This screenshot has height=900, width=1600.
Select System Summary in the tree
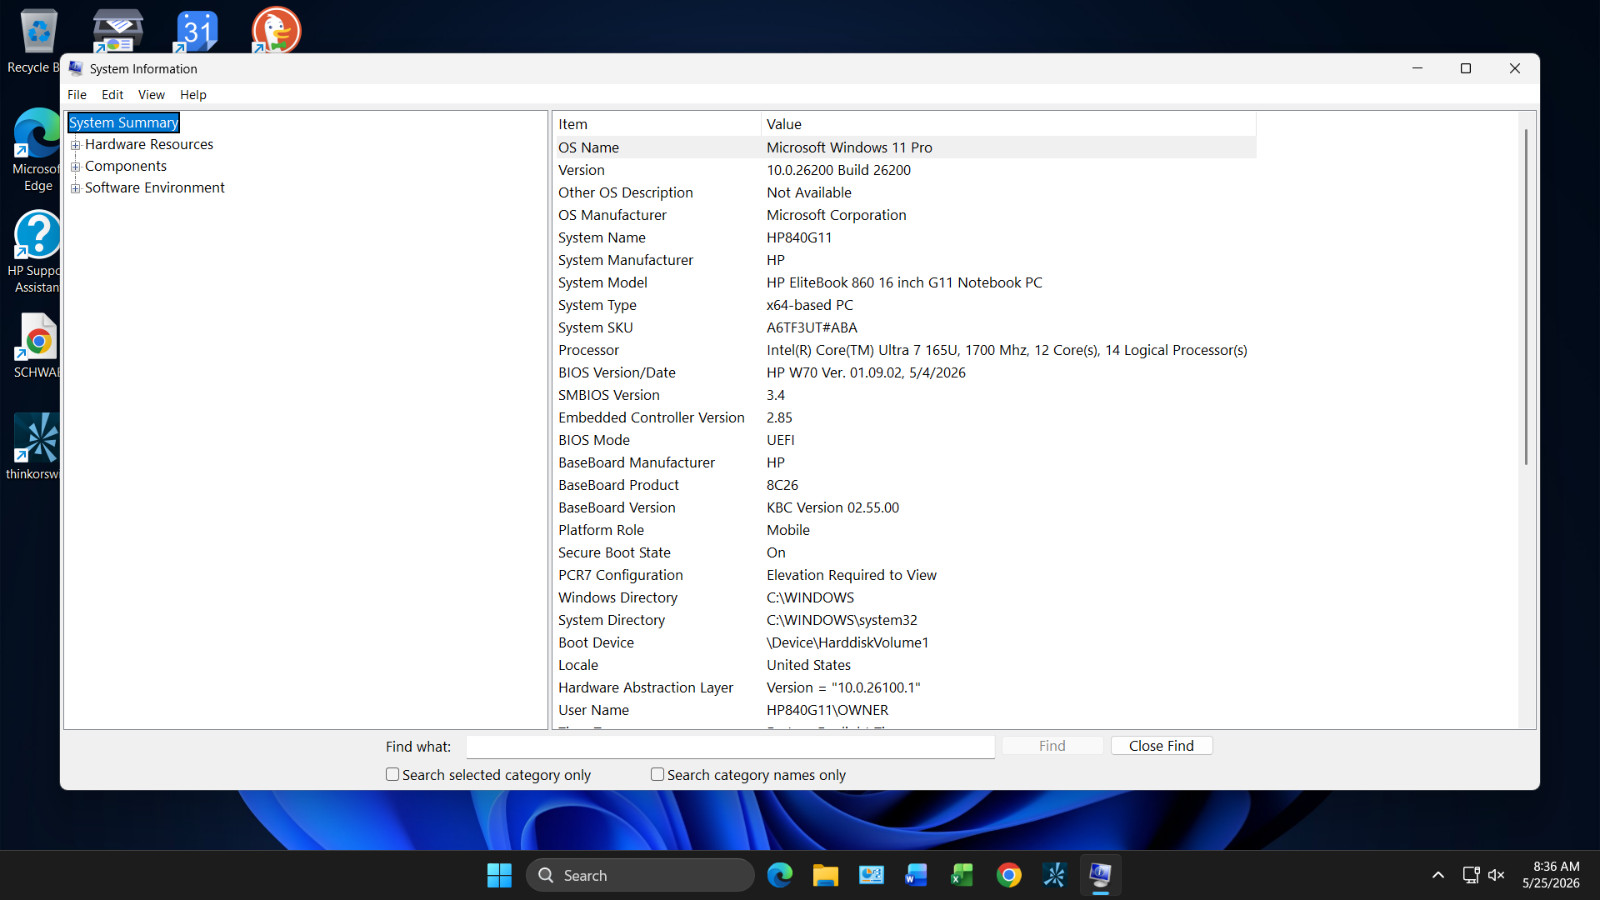point(123,122)
